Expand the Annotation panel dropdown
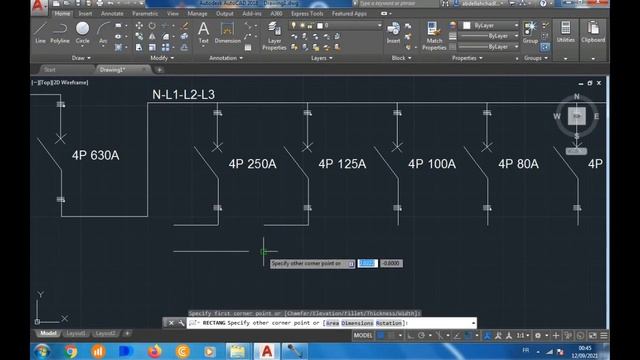 (x=226, y=58)
